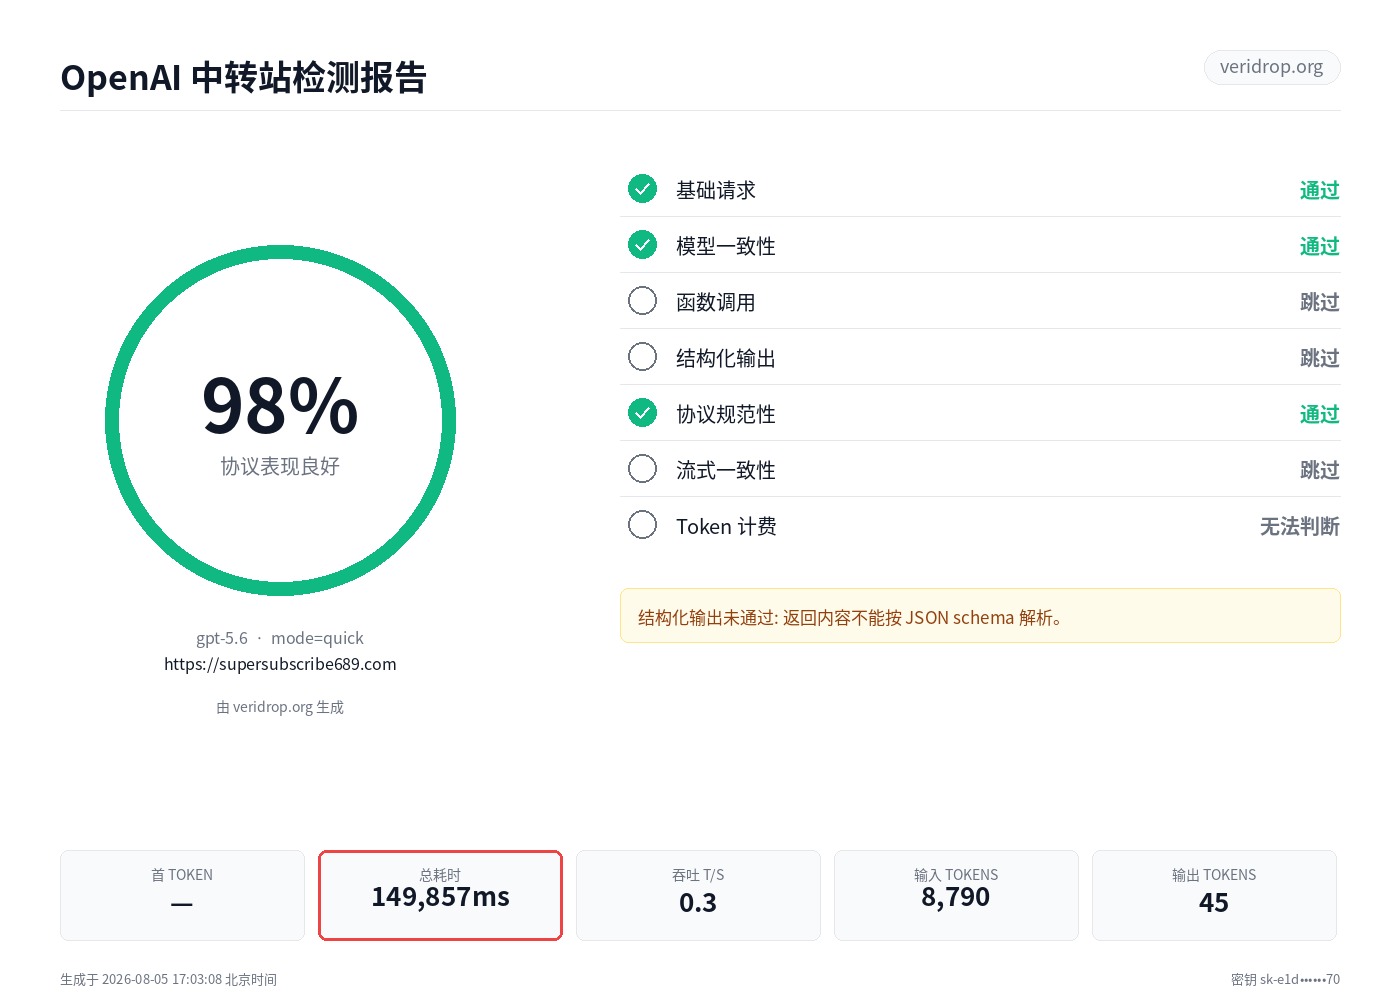Screen dimensions: 1400x1000
Task: Click the empty circle icon beside 结构化输出
Action: pos(642,356)
